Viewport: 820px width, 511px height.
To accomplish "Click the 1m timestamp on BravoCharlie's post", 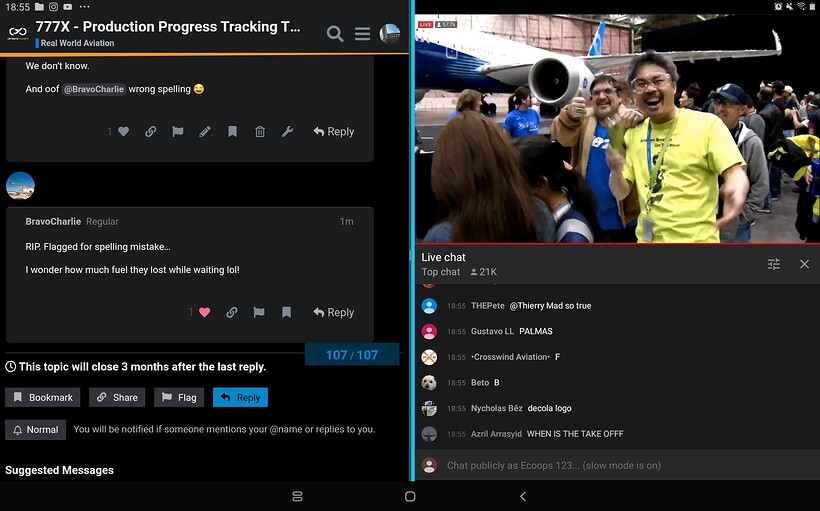I will 347,221.
